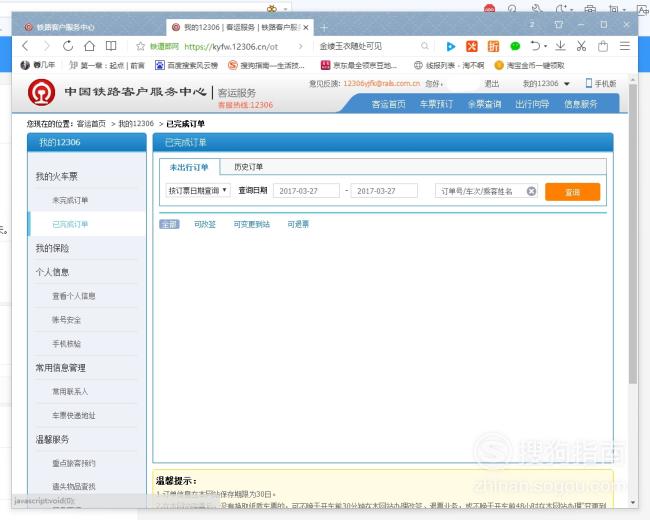Image resolution: width=650 pixels, height=520 pixels.
Task: Open 查看个人信息 in sidebar
Action: click(73, 296)
